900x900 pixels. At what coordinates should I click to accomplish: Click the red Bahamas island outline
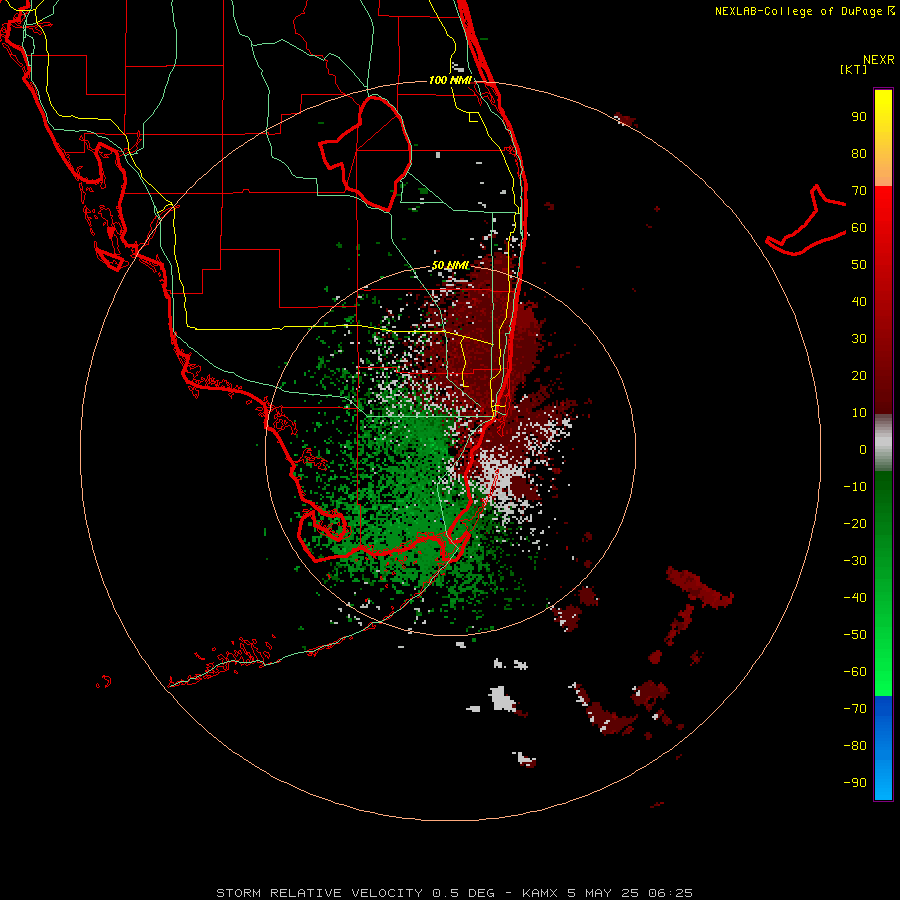[x=806, y=221]
